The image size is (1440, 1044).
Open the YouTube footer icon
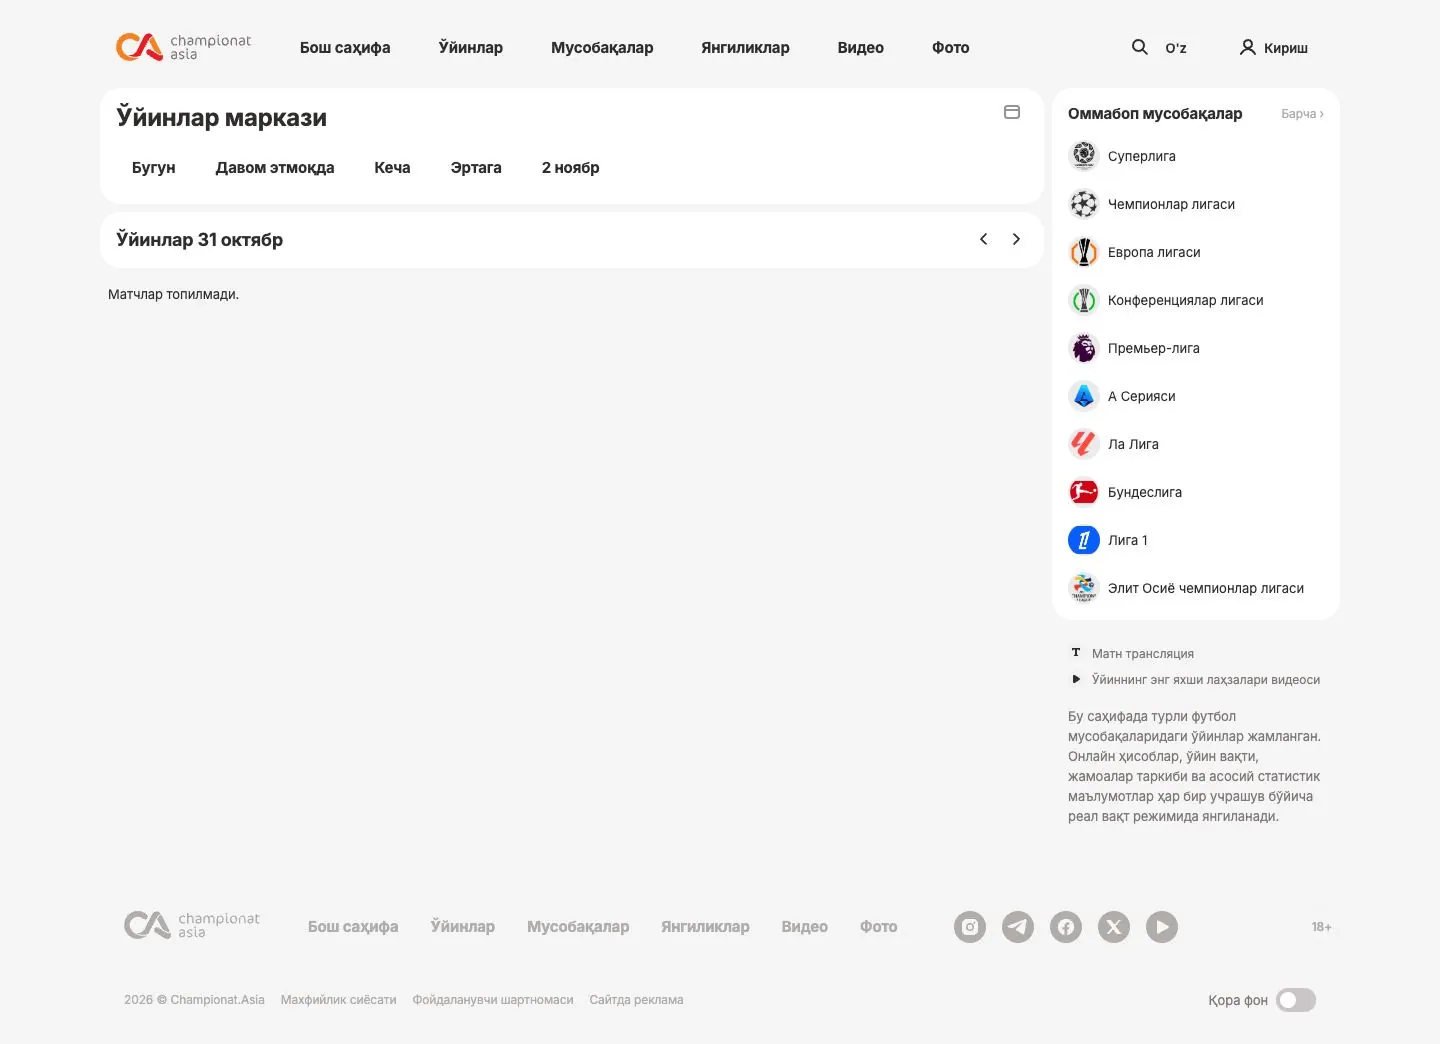click(x=1162, y=927)
